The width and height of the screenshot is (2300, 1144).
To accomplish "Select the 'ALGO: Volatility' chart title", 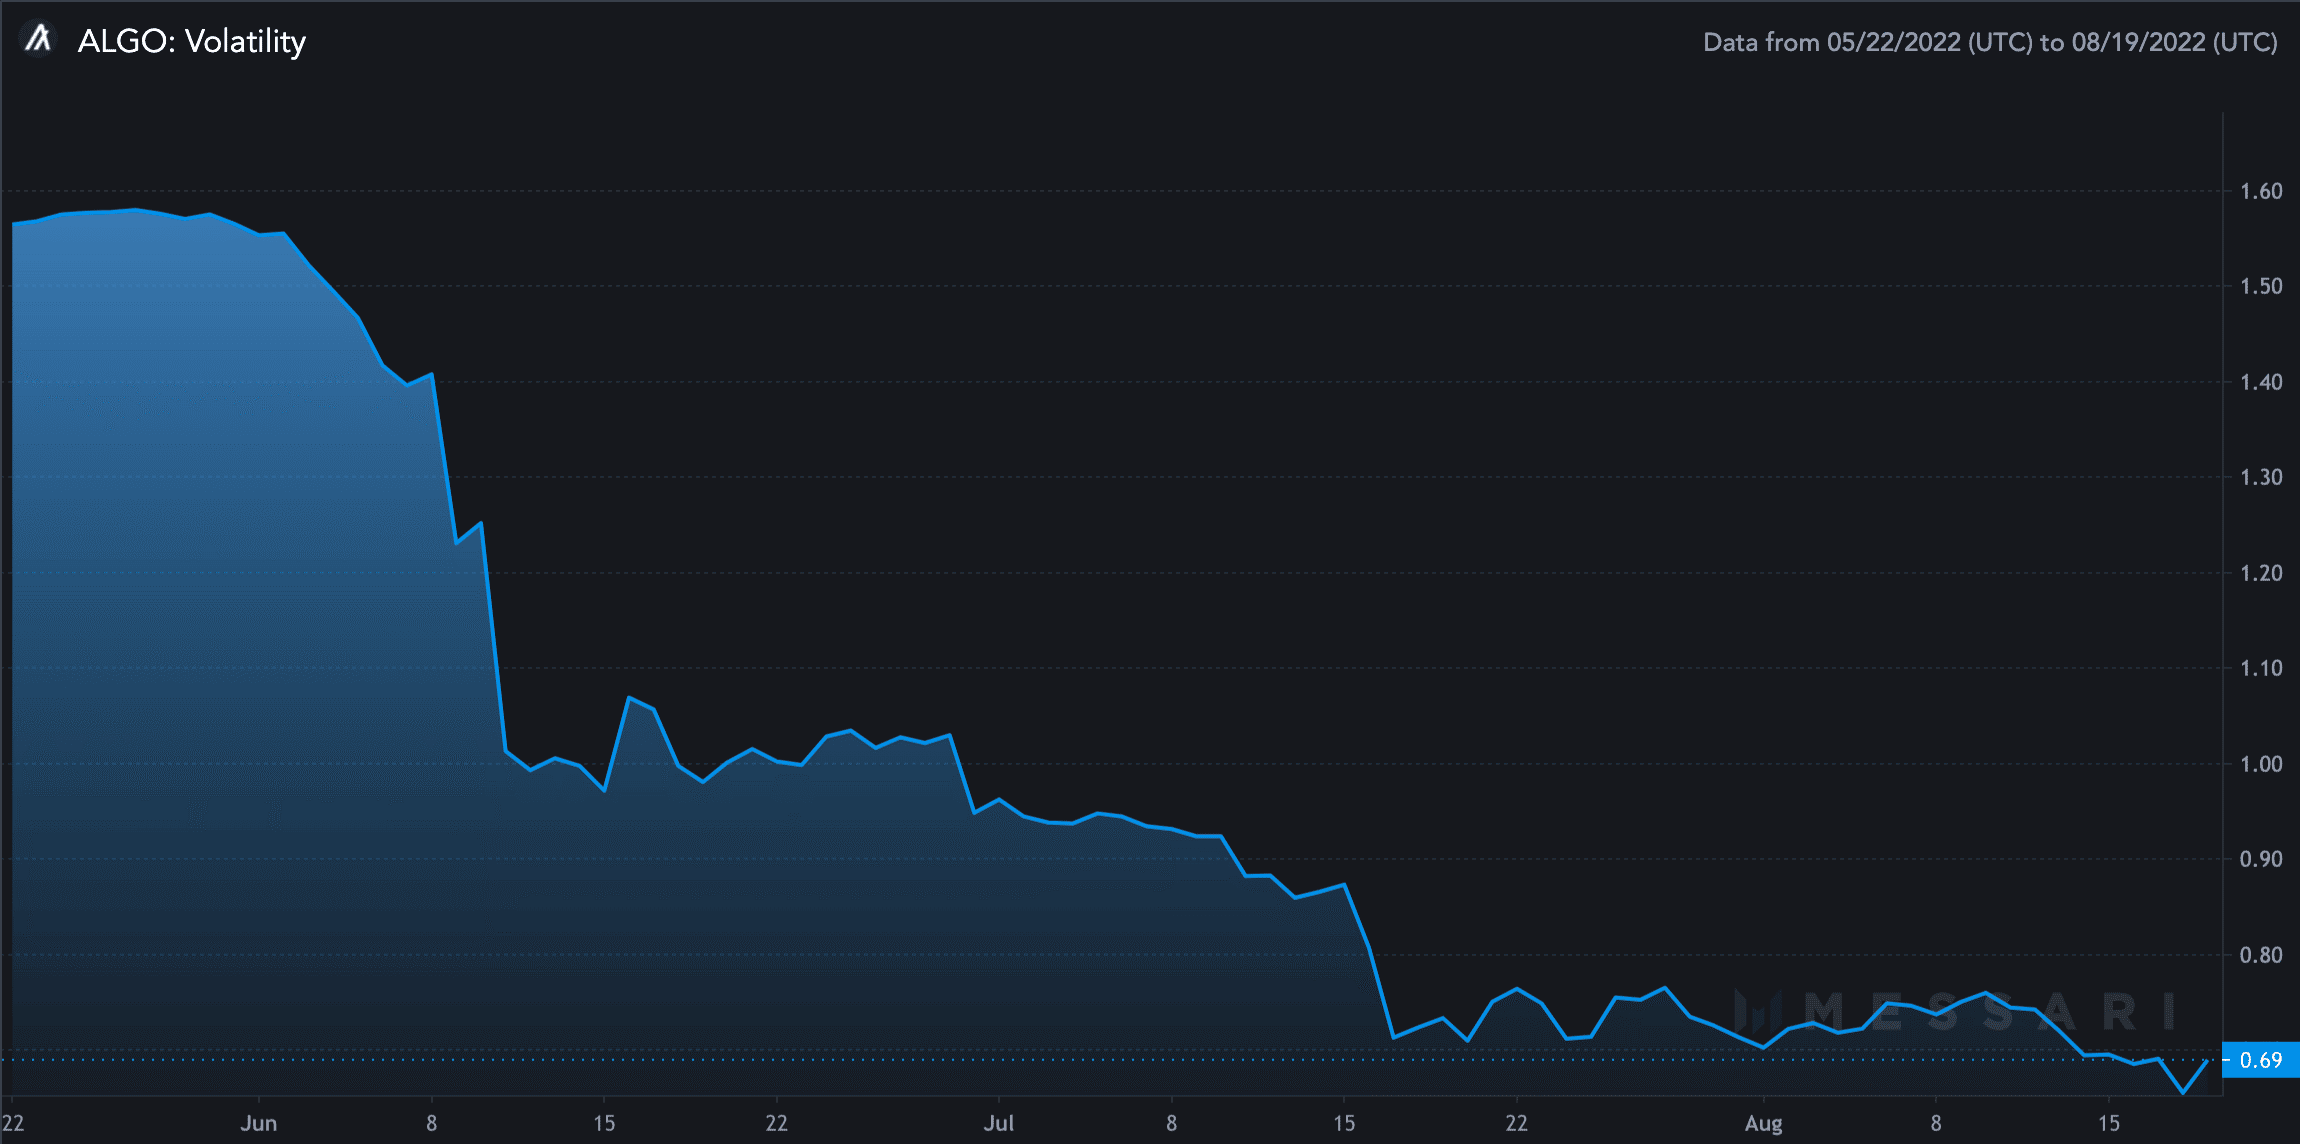I will (192, 41).
